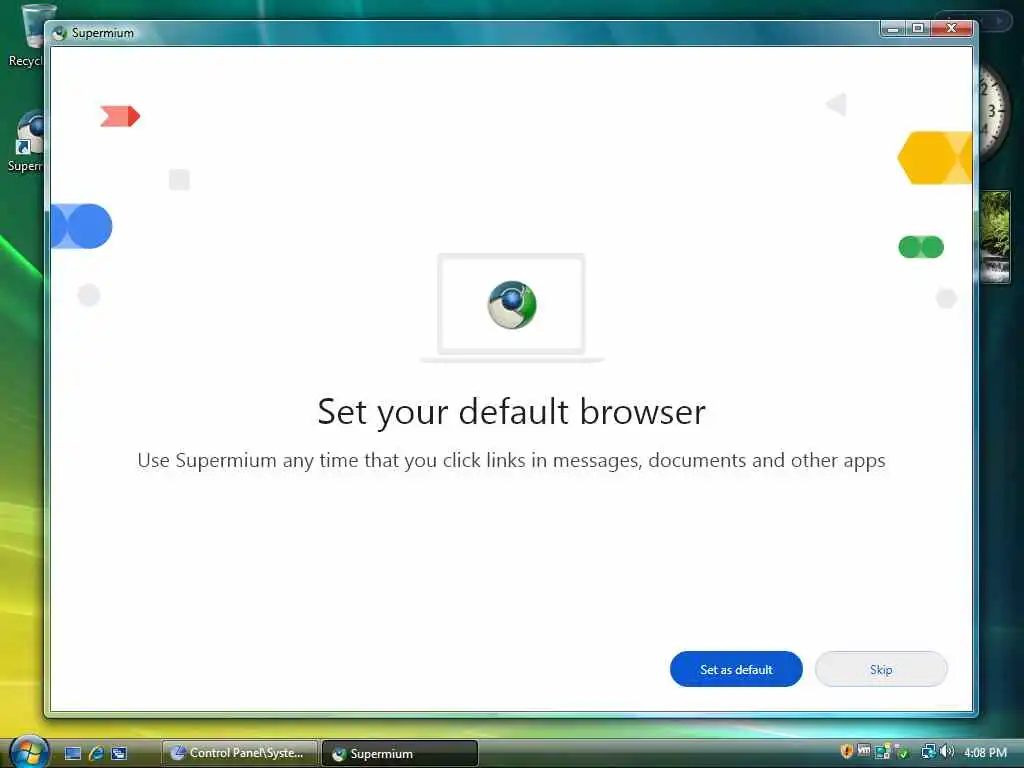This screenshot has width=1024, height=768.
Task: Click the tray icon right of the VMware icon
Action: point(882,752)
